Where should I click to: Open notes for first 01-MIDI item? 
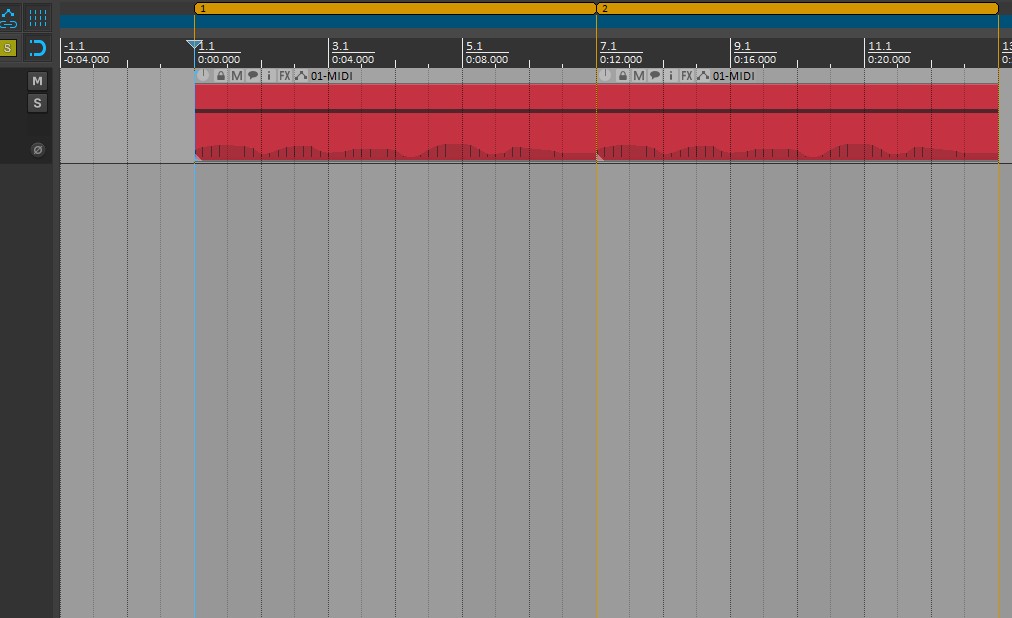[253, 75]
